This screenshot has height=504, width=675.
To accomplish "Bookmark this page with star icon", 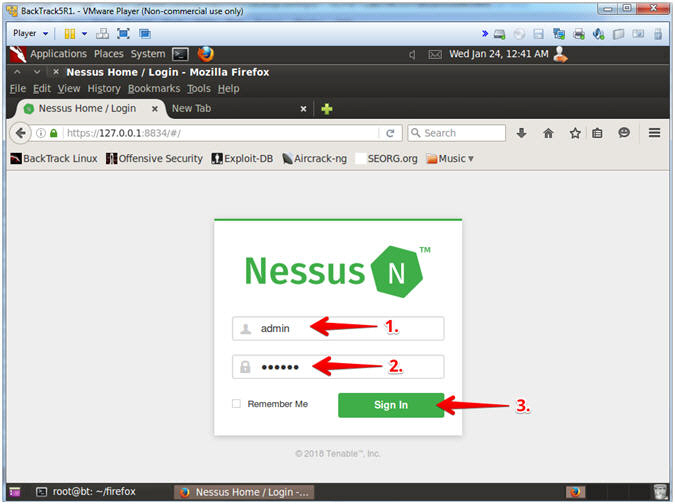I will pos(575,133).
